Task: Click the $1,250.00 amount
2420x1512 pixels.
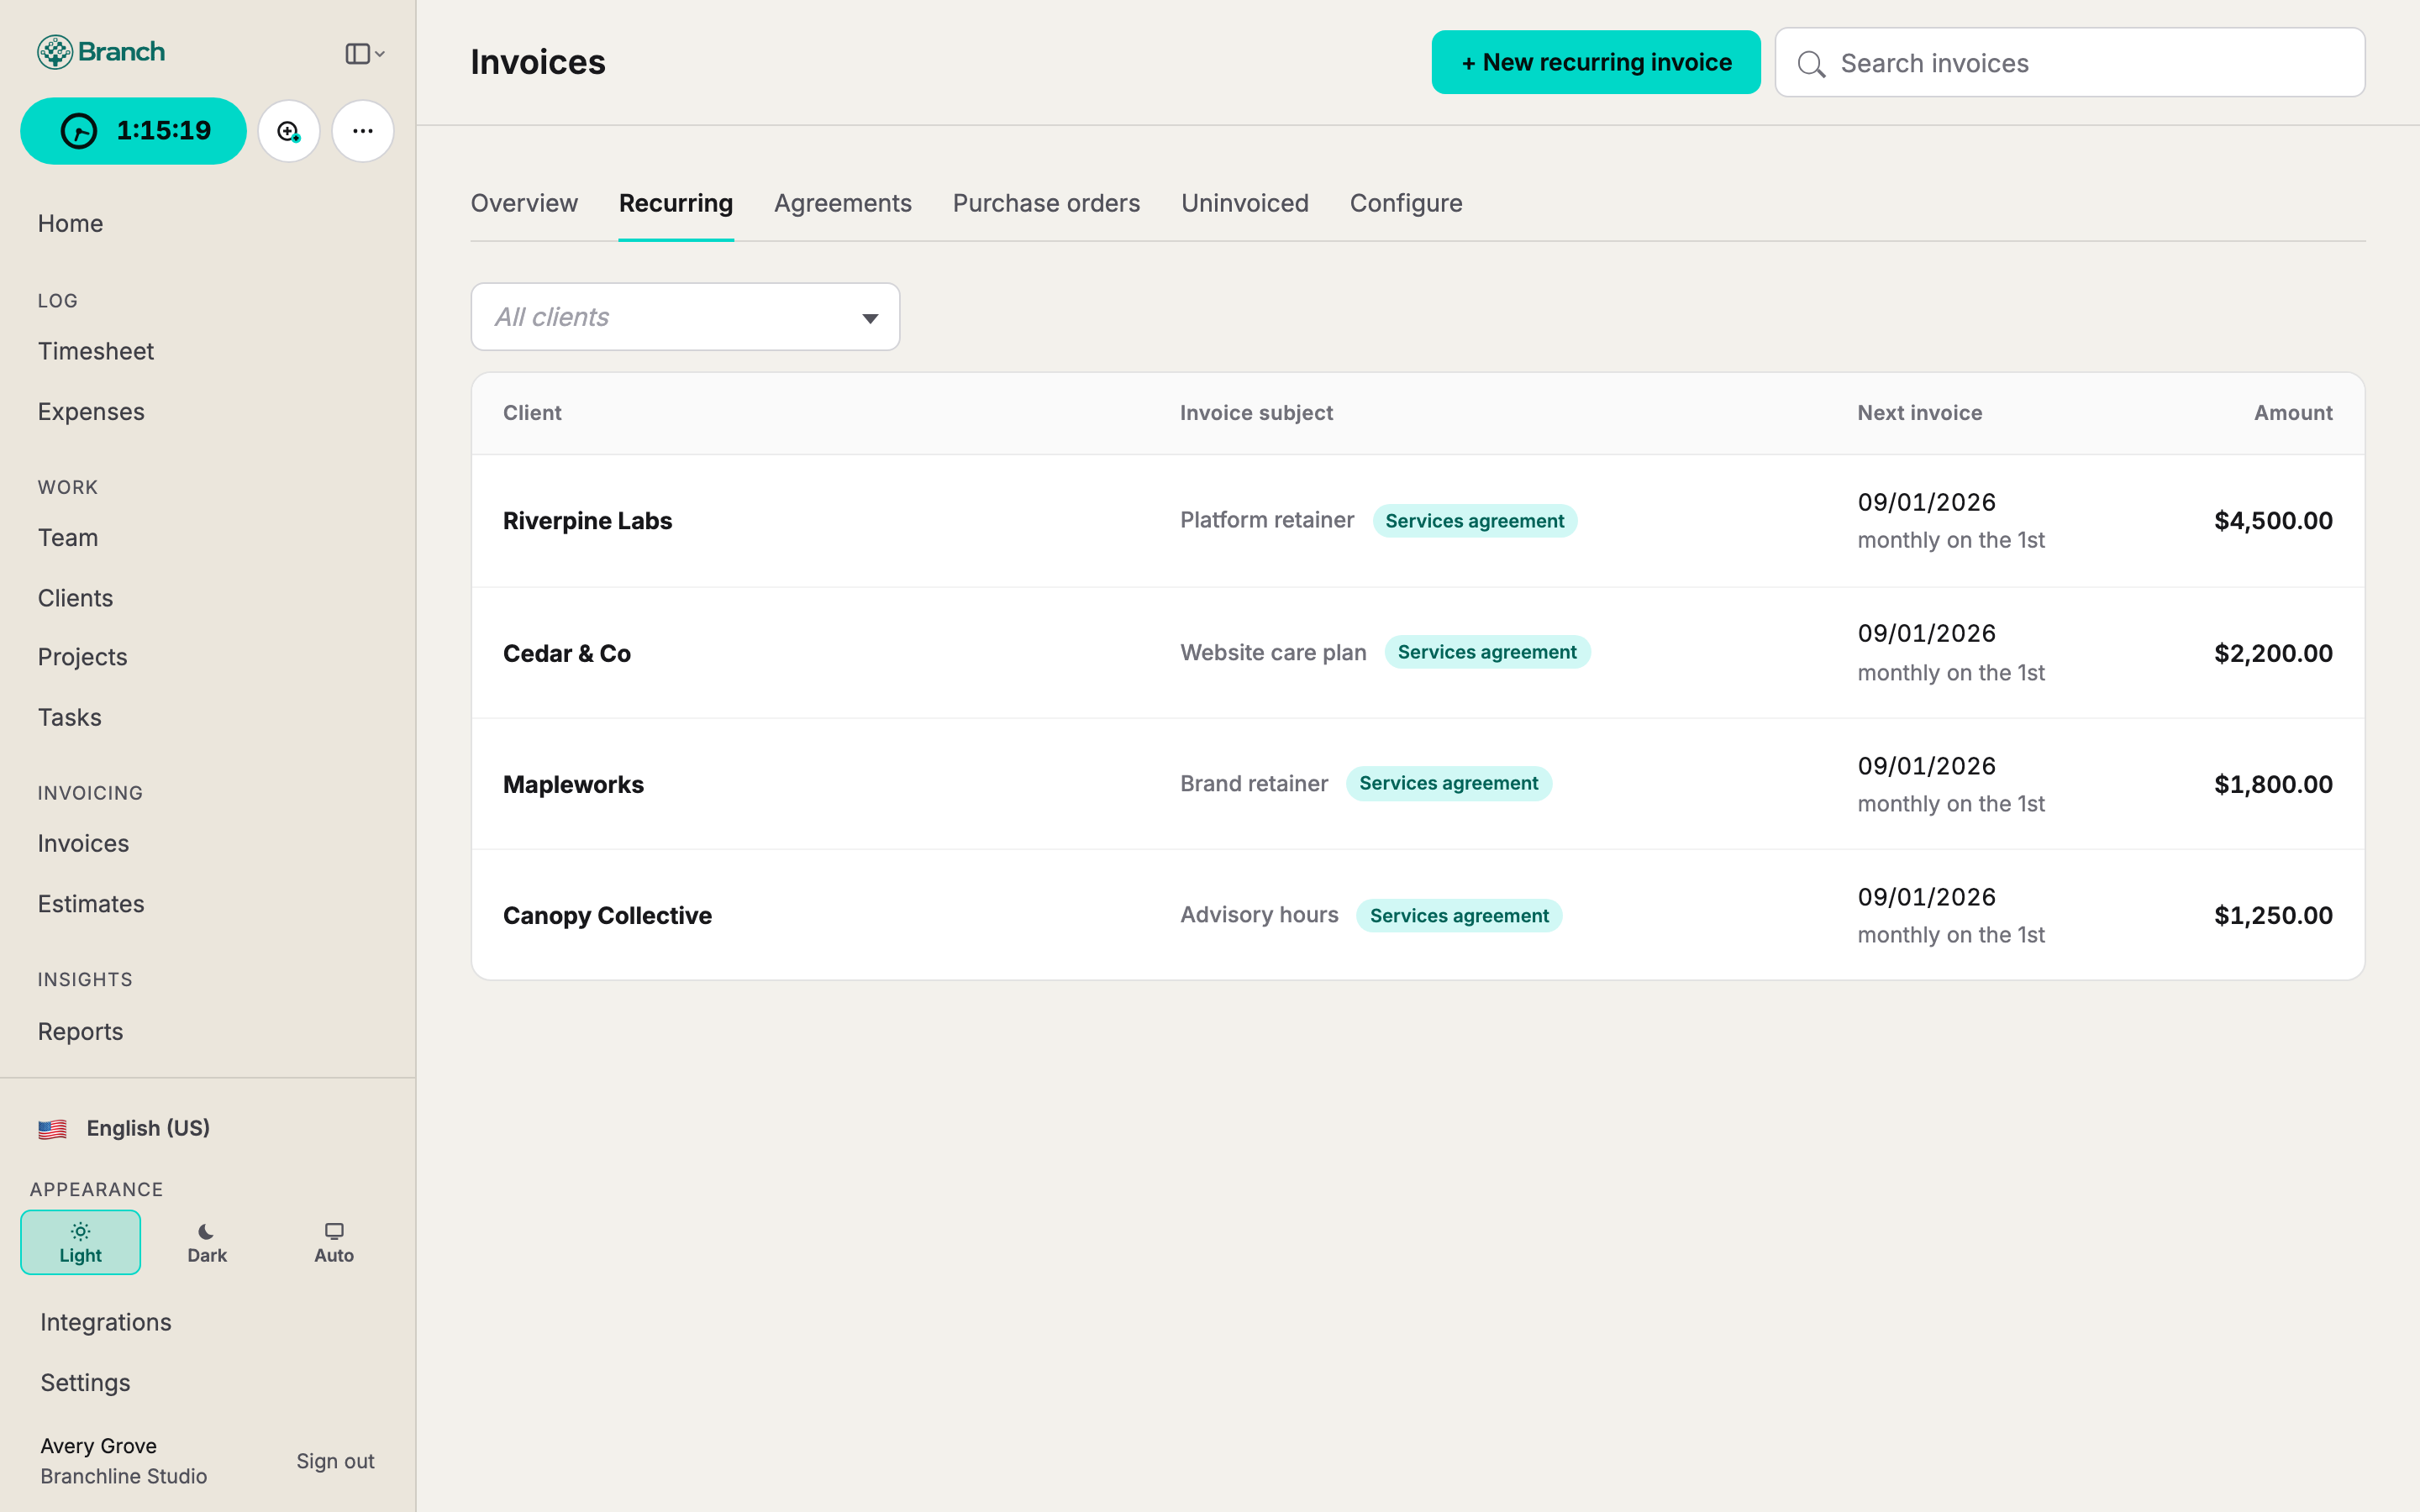Action: point(2273,915)
